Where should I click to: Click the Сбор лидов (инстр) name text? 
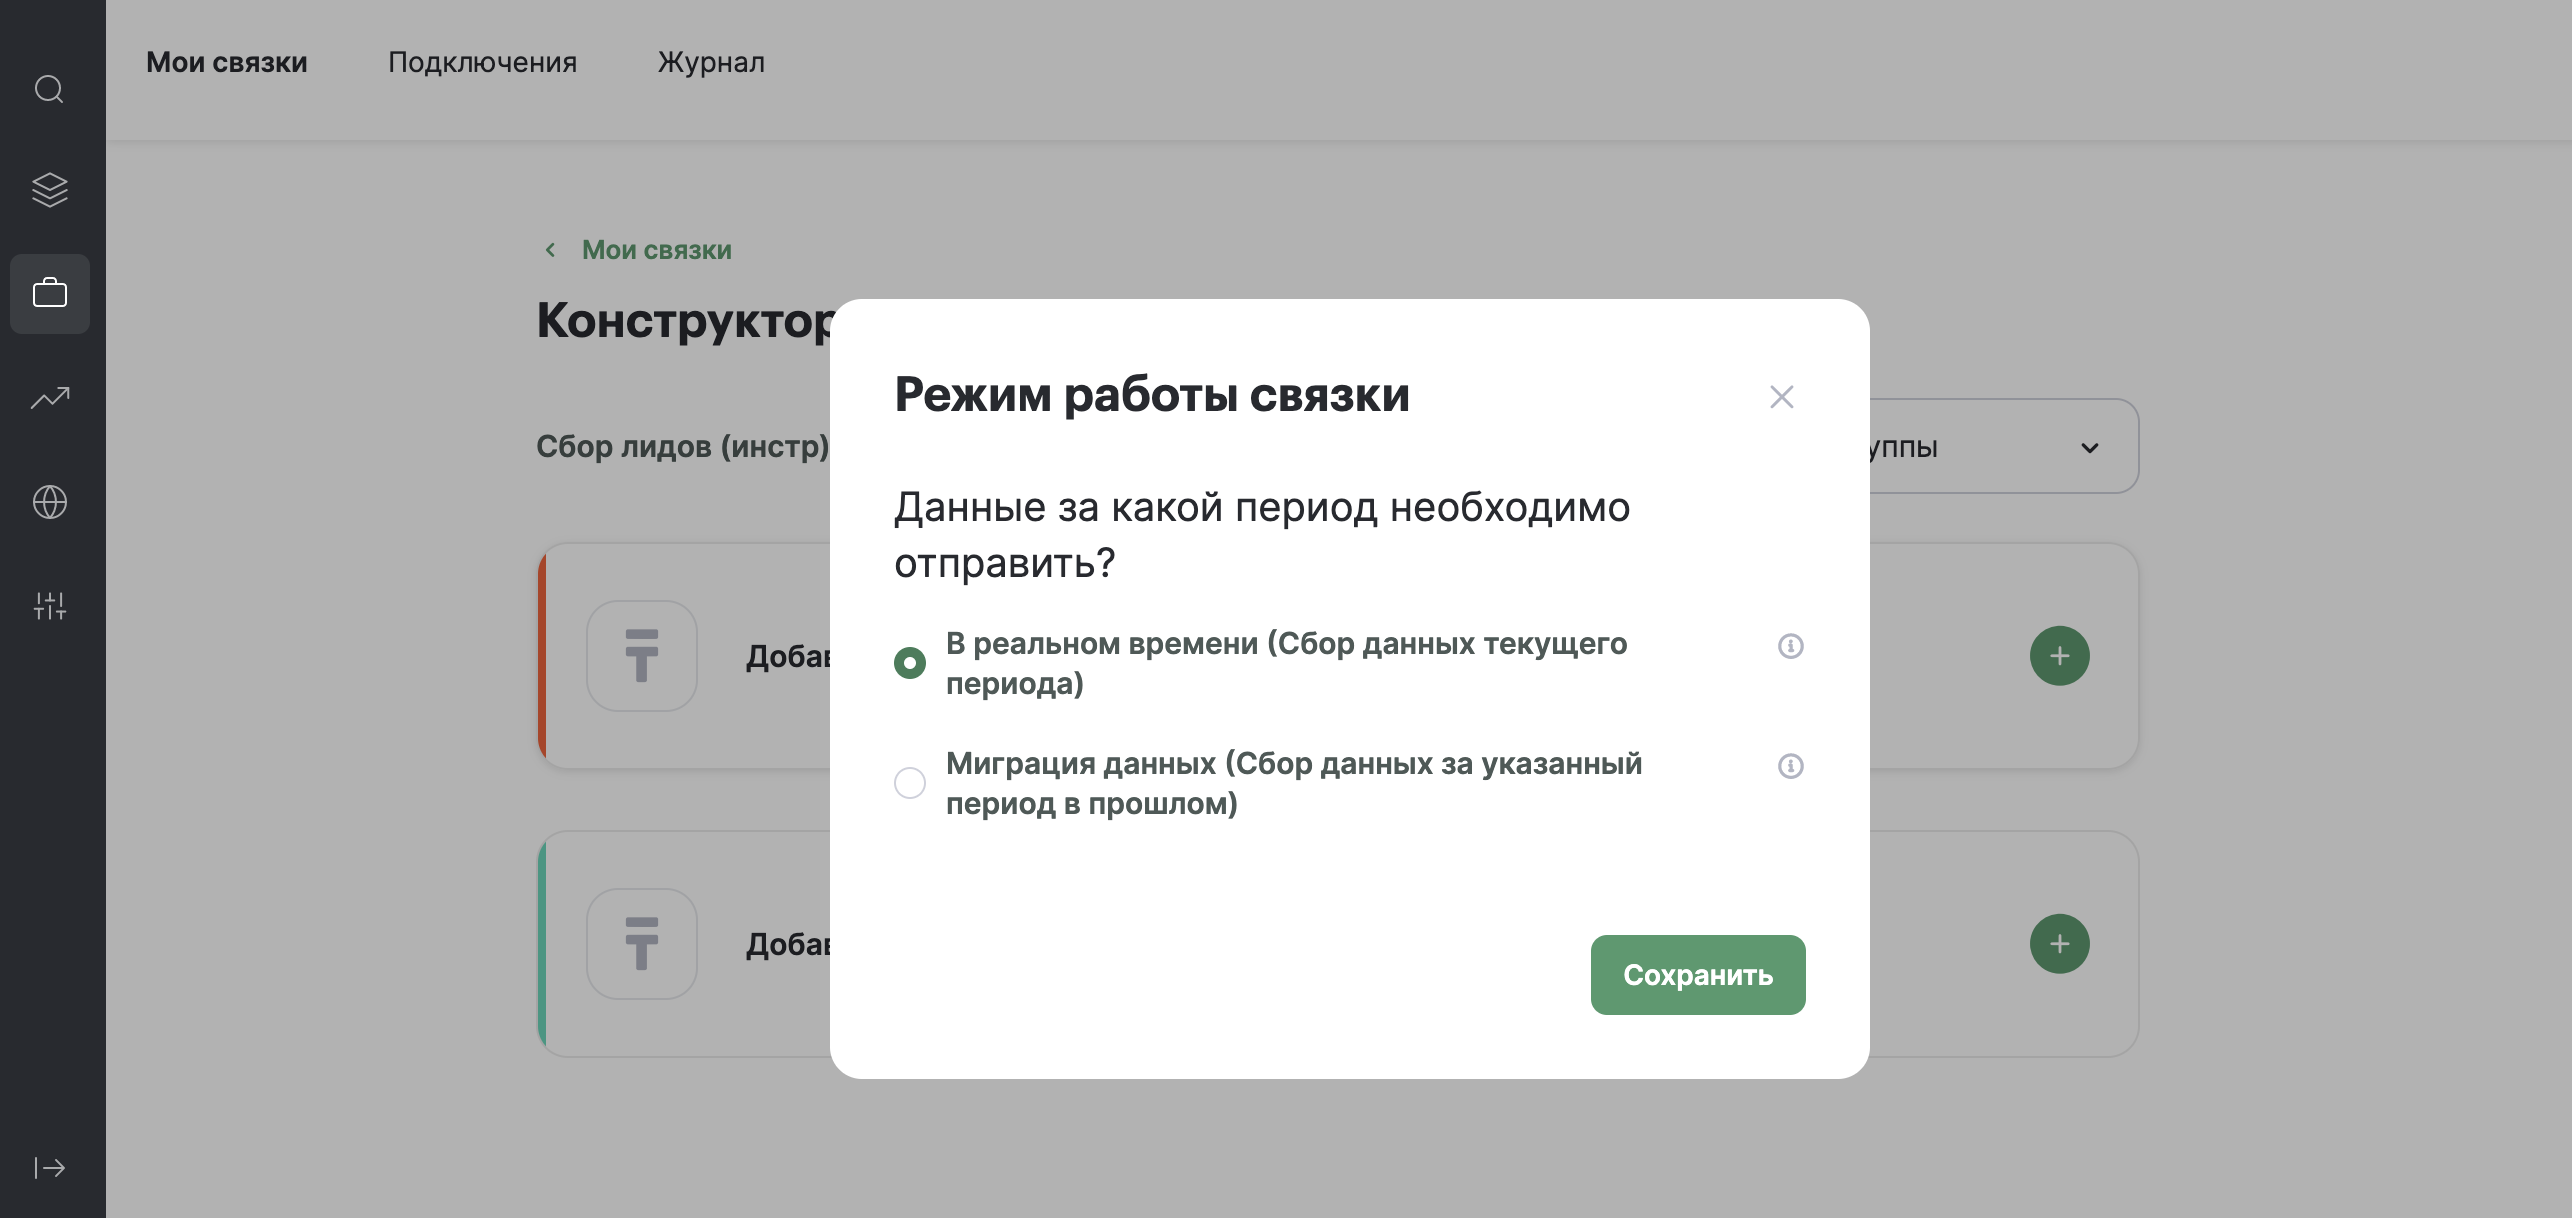coord(683,447)
